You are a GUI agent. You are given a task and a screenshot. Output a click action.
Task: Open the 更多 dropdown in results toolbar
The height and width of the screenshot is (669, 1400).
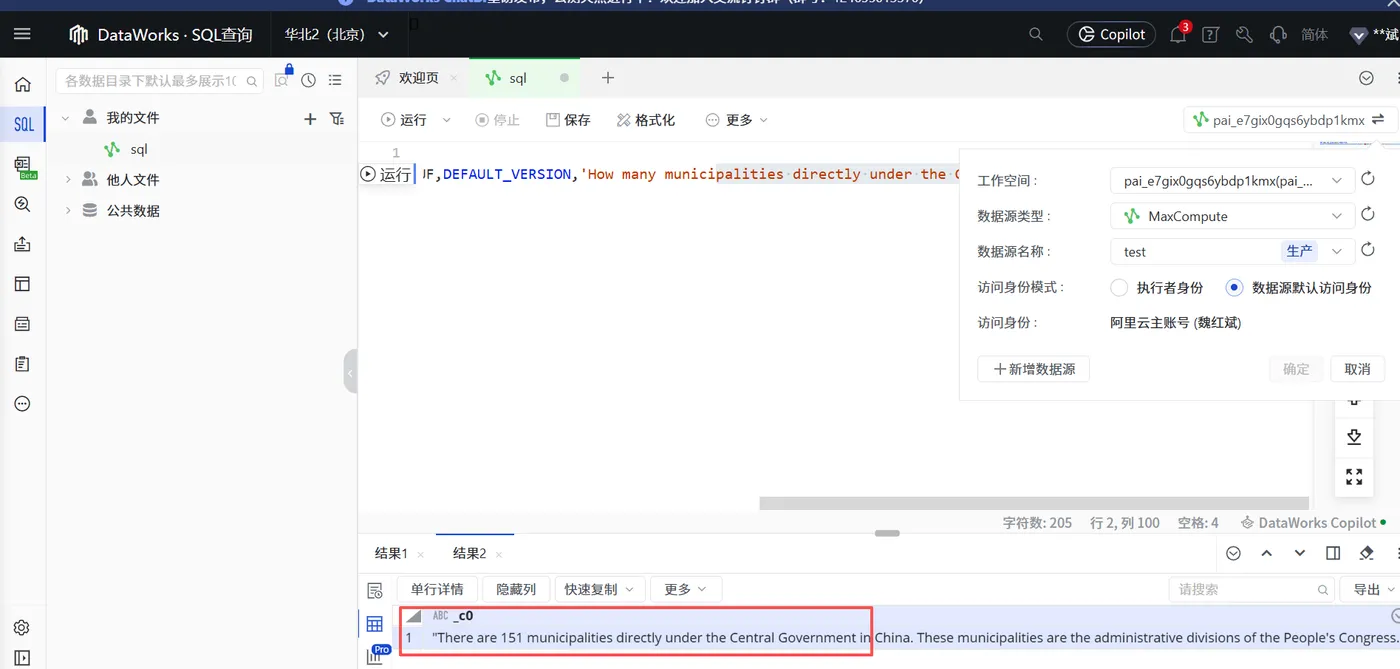(685, 589)
